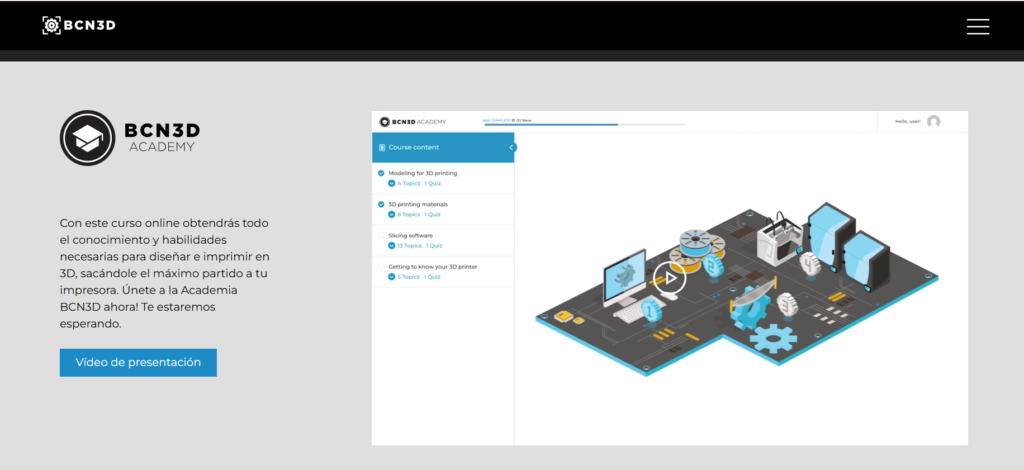Open the hamburger menu in the header

978,26
